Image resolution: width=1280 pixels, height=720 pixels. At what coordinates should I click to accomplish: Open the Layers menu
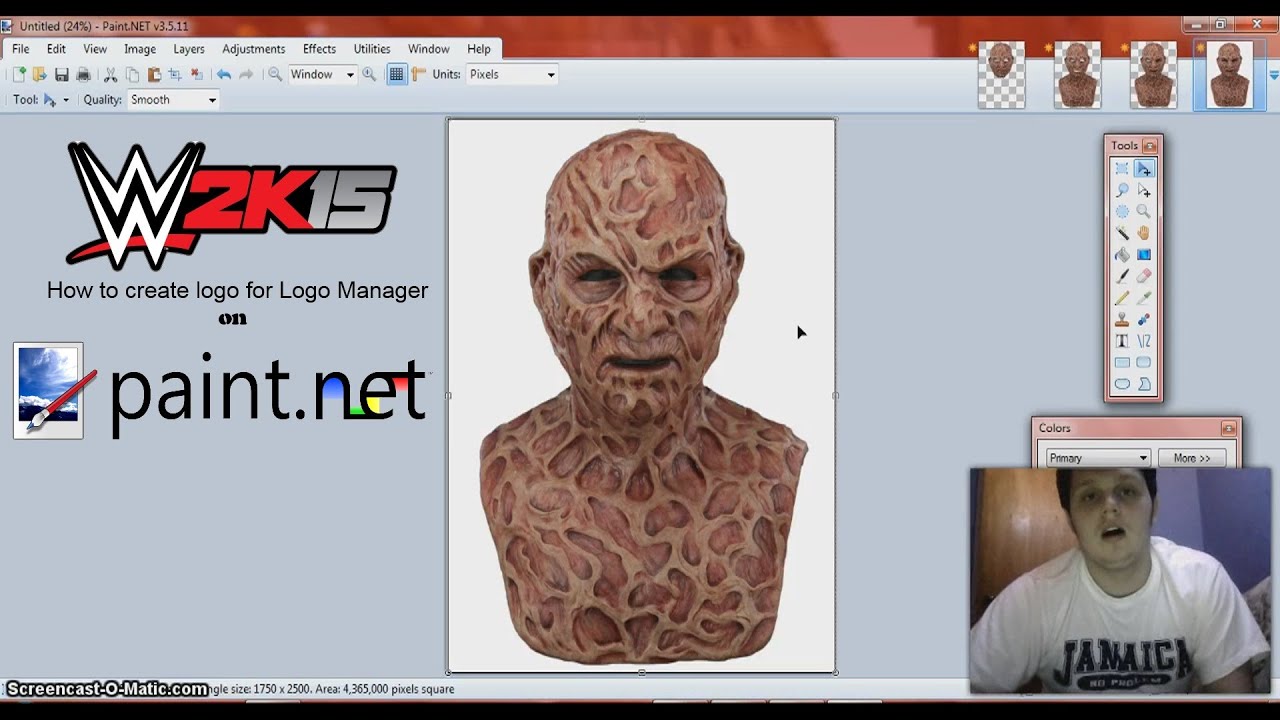(189, 49)
